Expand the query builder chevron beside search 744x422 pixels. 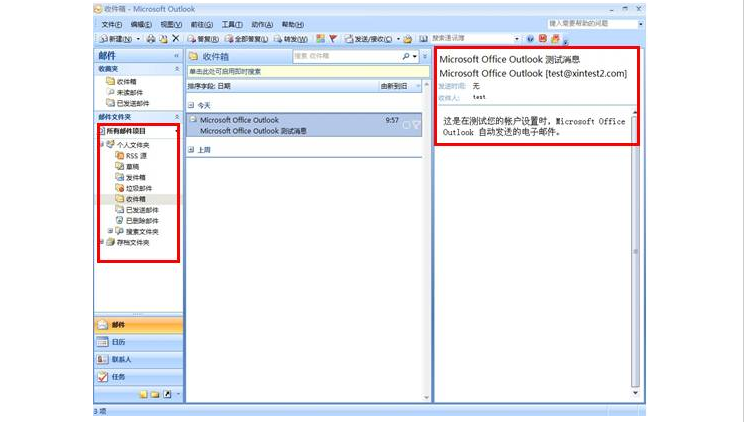pos(425,56)
